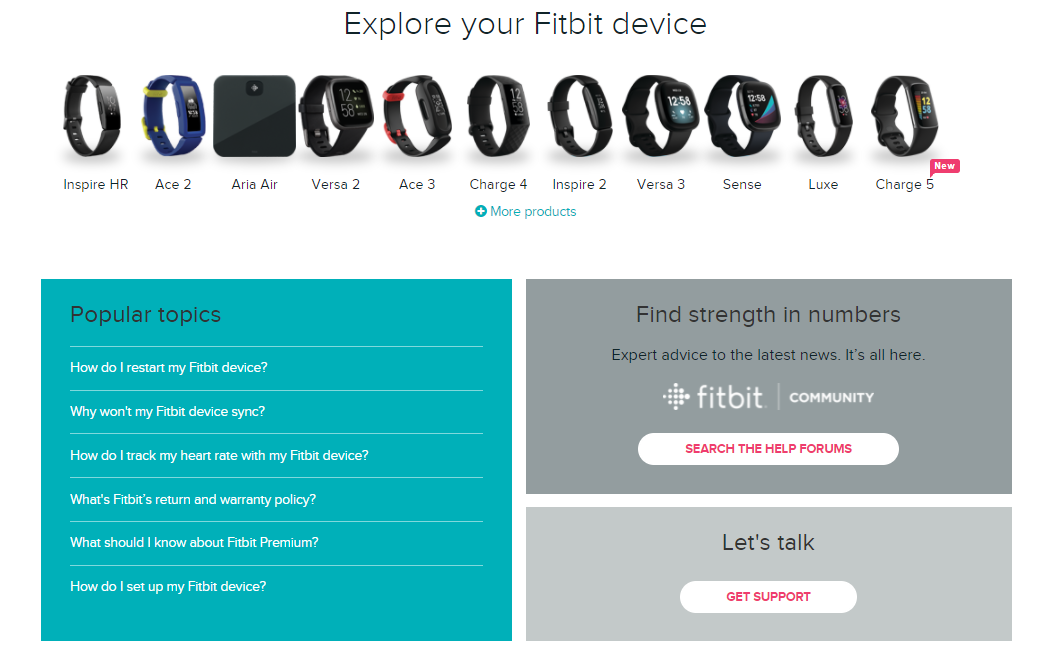Choose the blue Ace 2 tracker image
This screenshot has height=655, width=1048.
[173, 117]
